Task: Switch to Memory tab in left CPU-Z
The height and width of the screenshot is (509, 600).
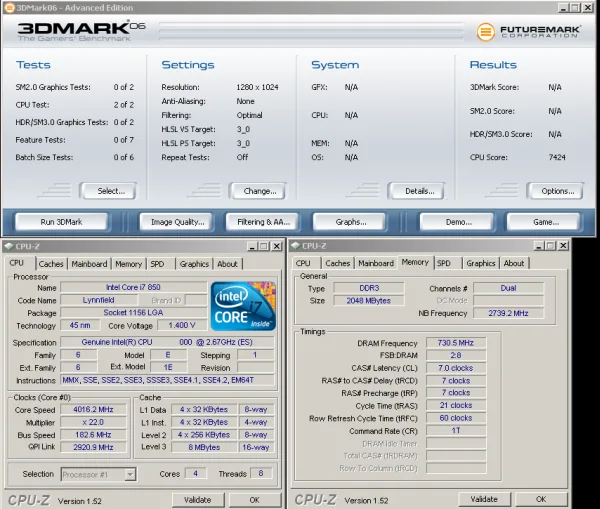Action: point(128,264)
